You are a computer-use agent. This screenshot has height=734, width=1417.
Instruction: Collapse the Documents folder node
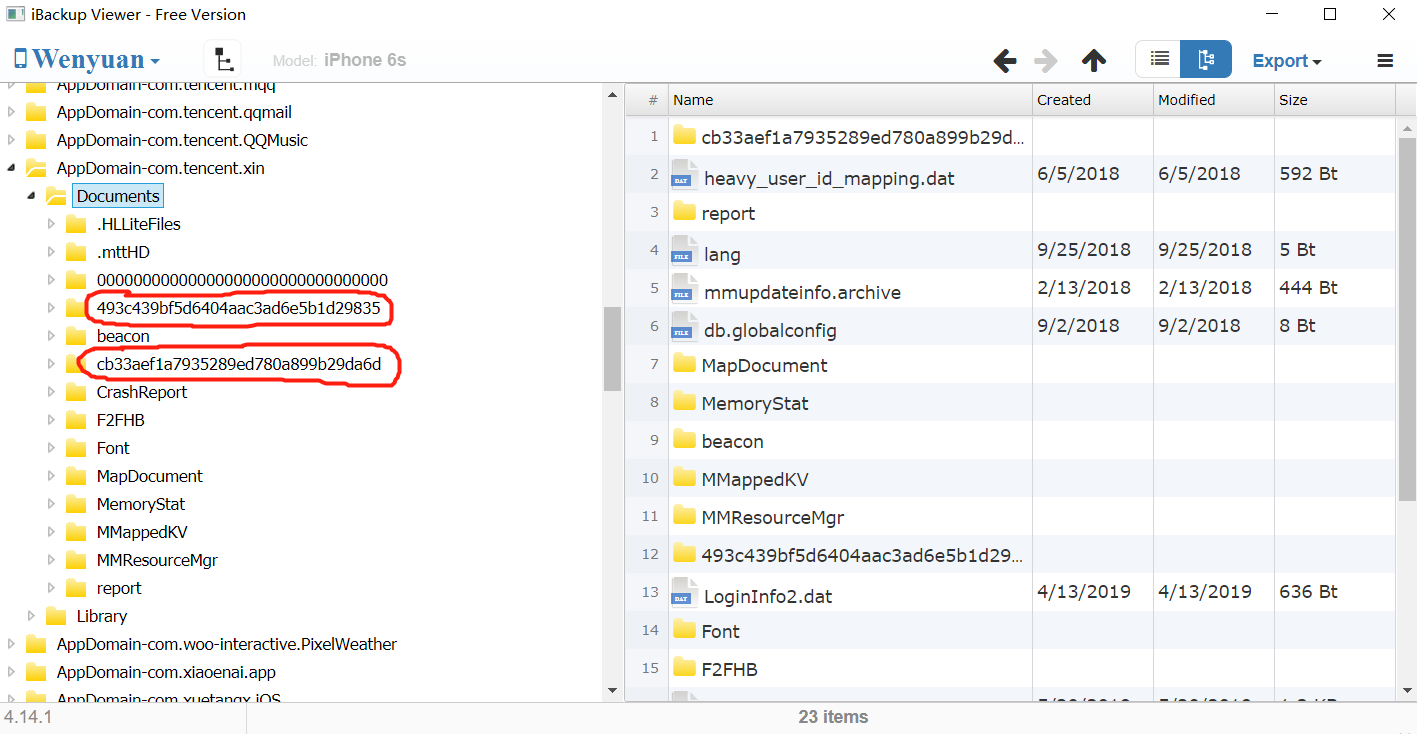click(x=32, y=196)
